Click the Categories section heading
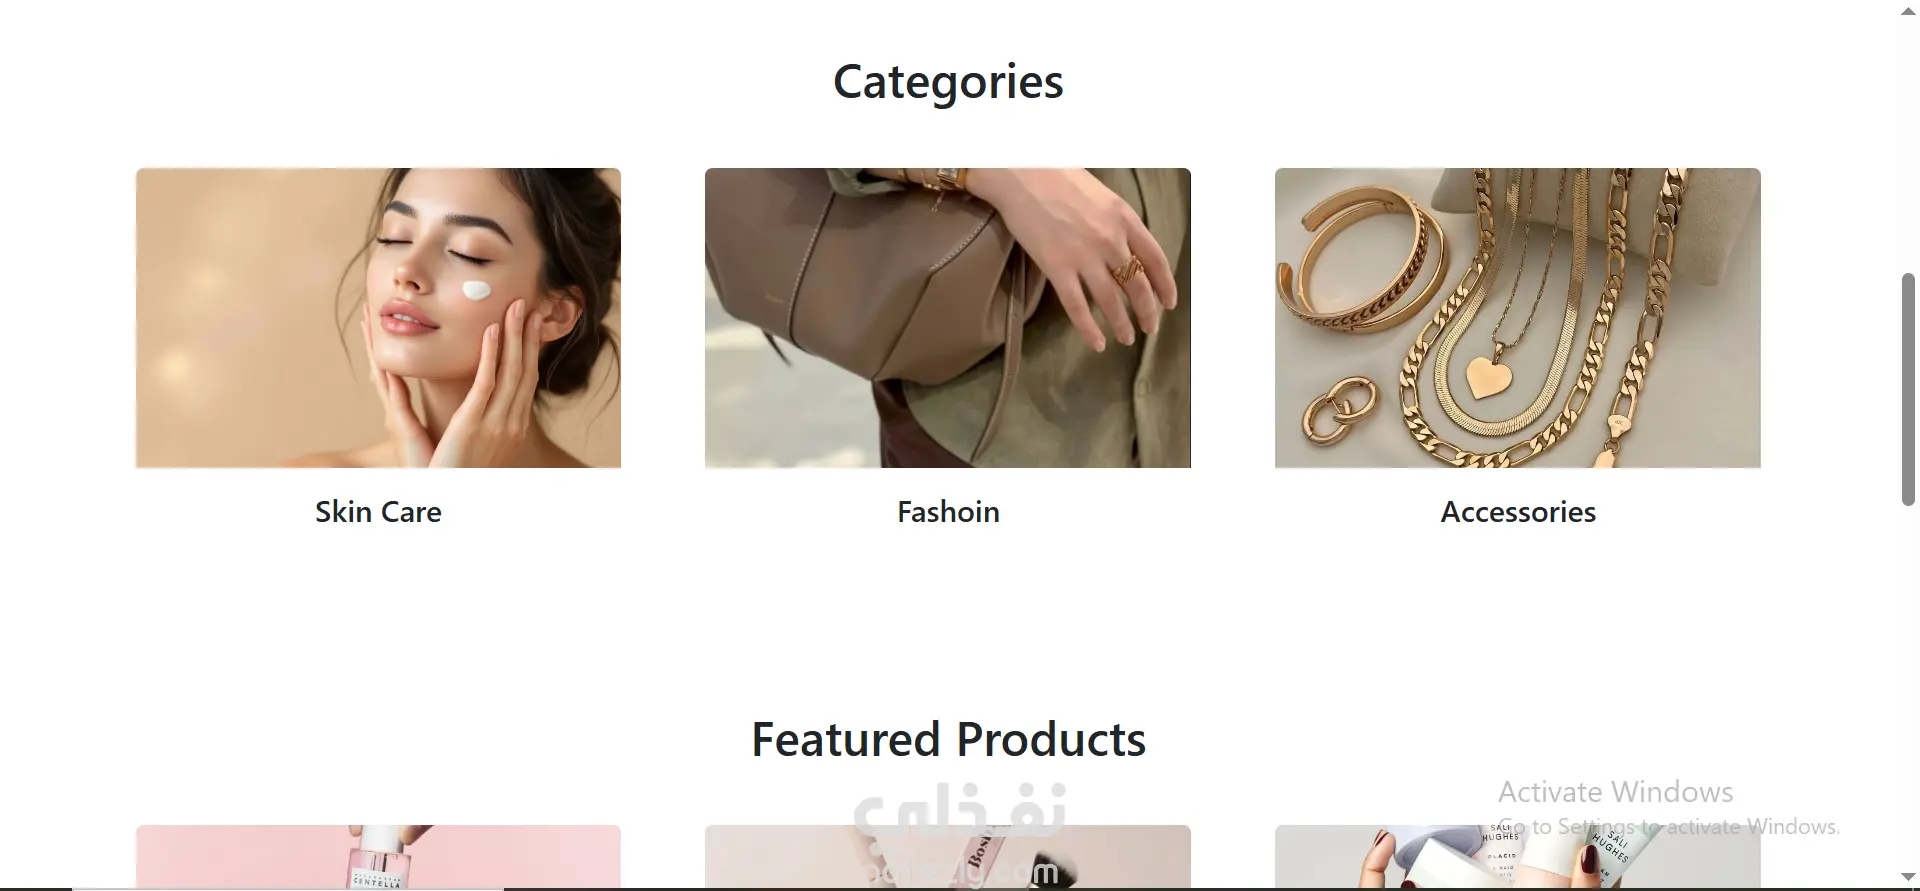Image resolution: width=1920 pixels, height=891 pixels. [x=948, y=82]
